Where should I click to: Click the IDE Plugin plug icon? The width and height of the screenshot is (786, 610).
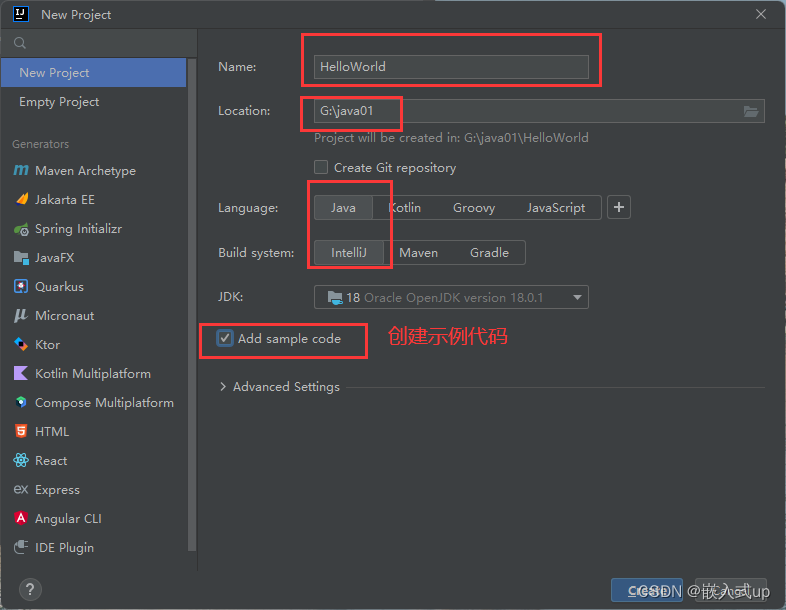[21, 547]
